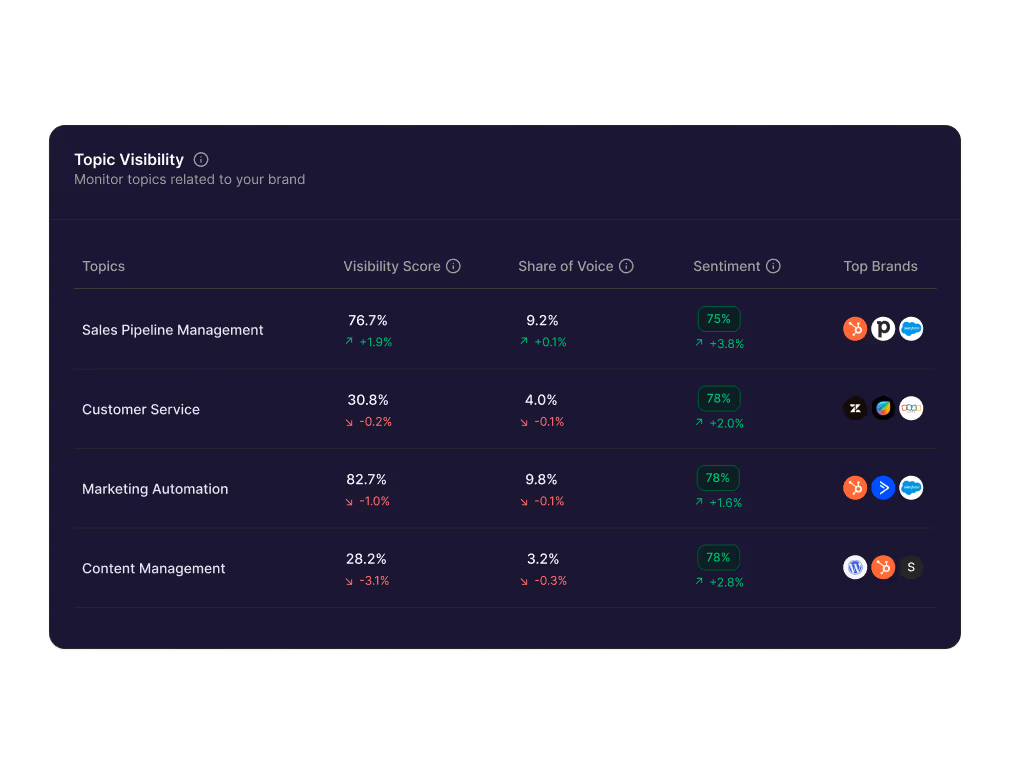Viewport: 1011px width, 771px height.
Task: Select the Content Management topic name
Action: point(153,568)
